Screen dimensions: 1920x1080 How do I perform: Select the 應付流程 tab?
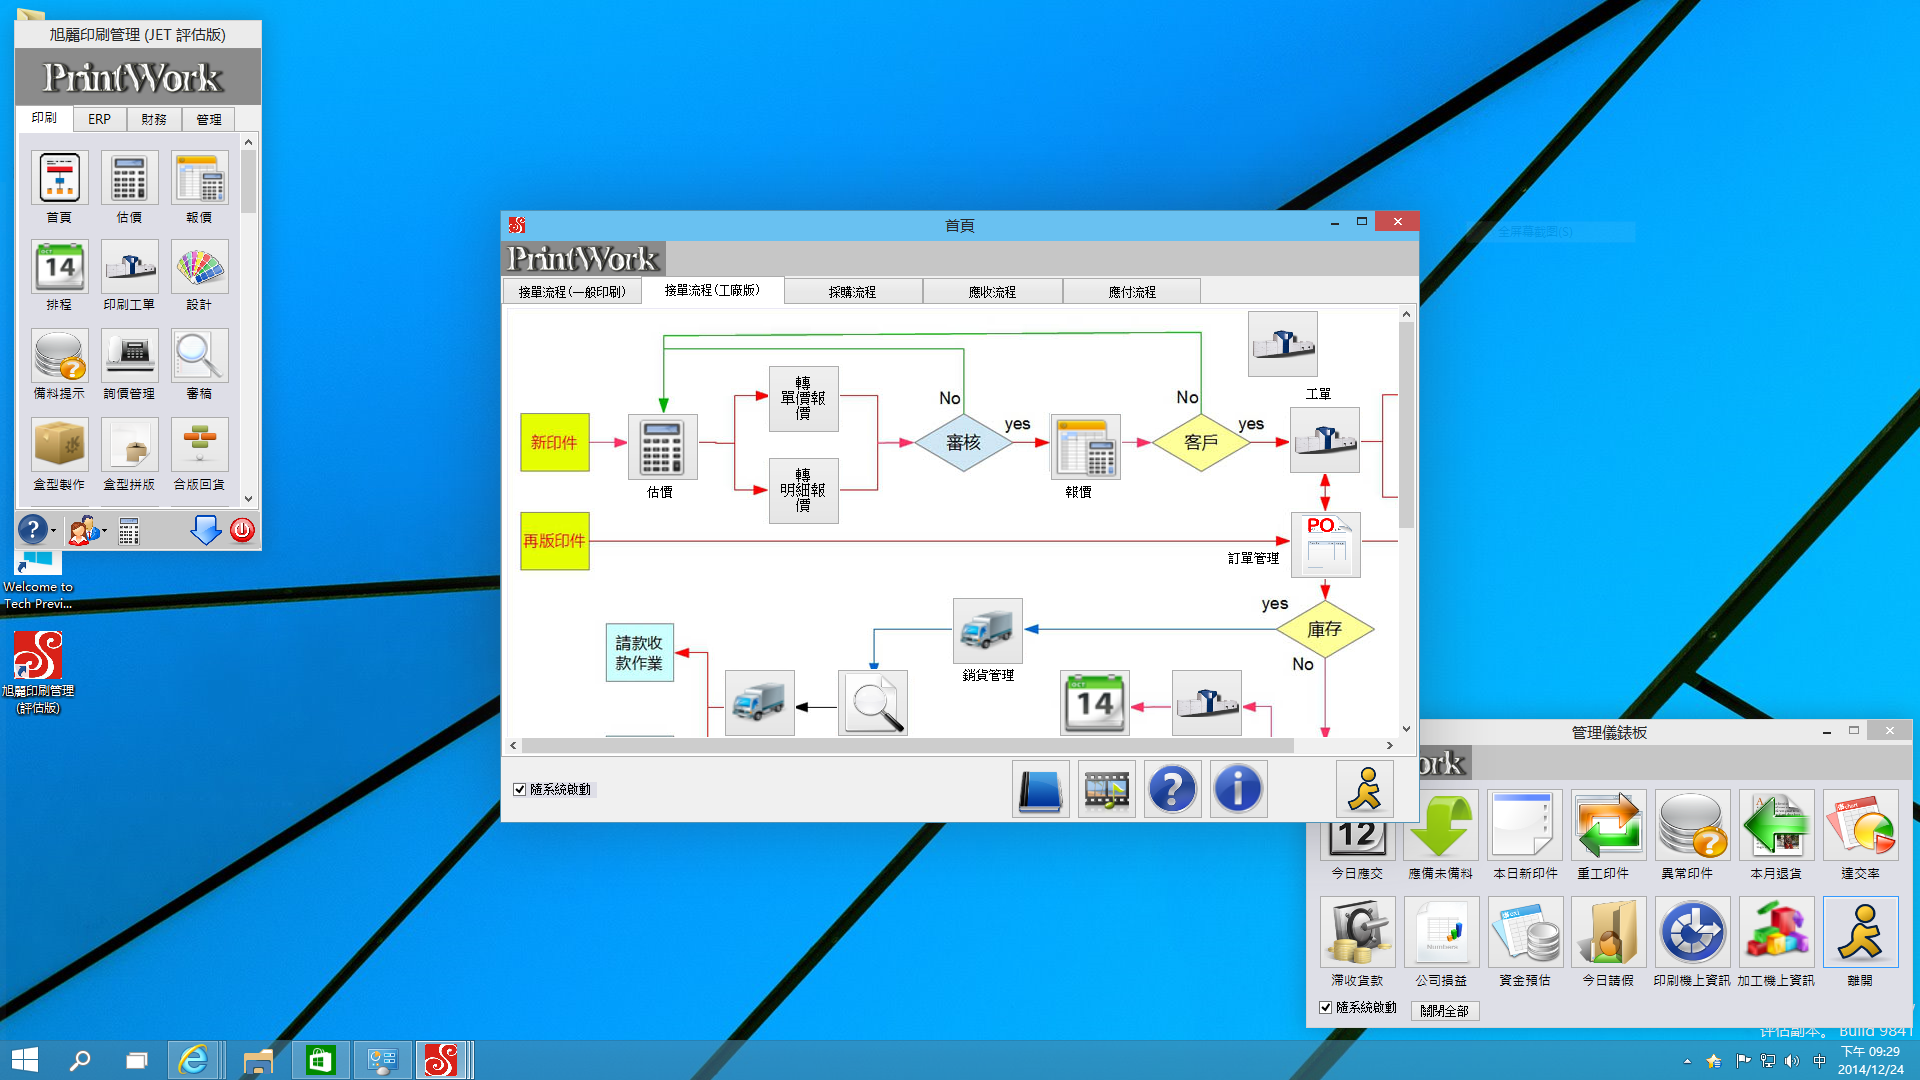pos(1132,291)
